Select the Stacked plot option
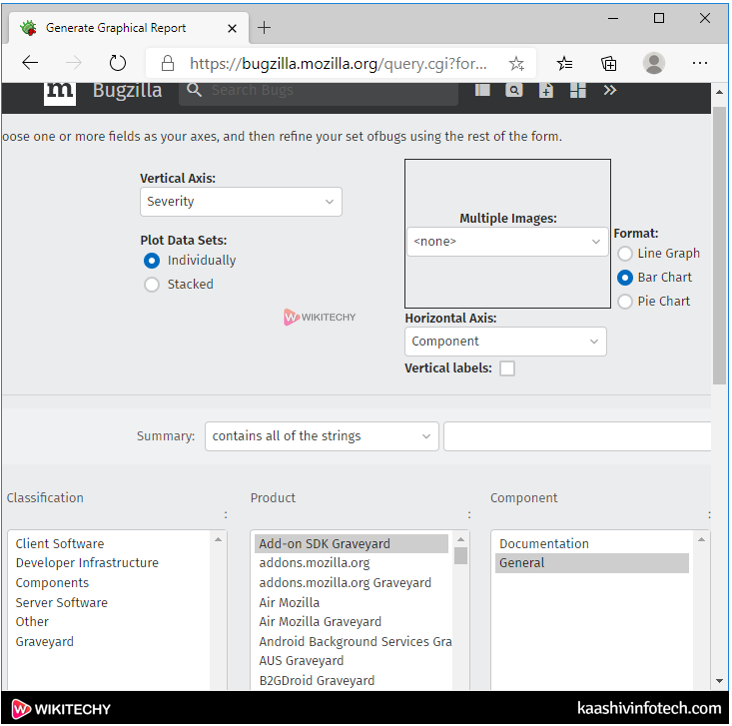 click(152, 284)
